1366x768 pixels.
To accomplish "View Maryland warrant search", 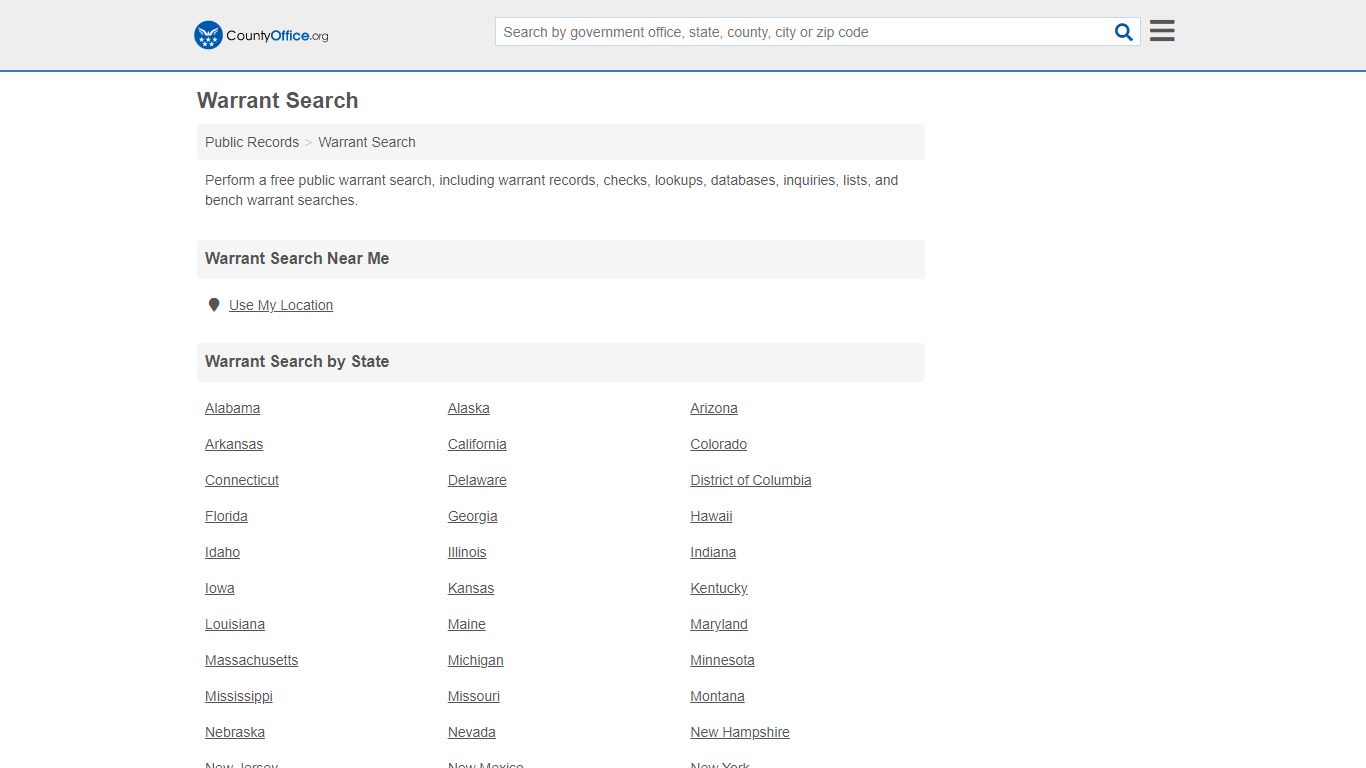I will click(719, 624).
